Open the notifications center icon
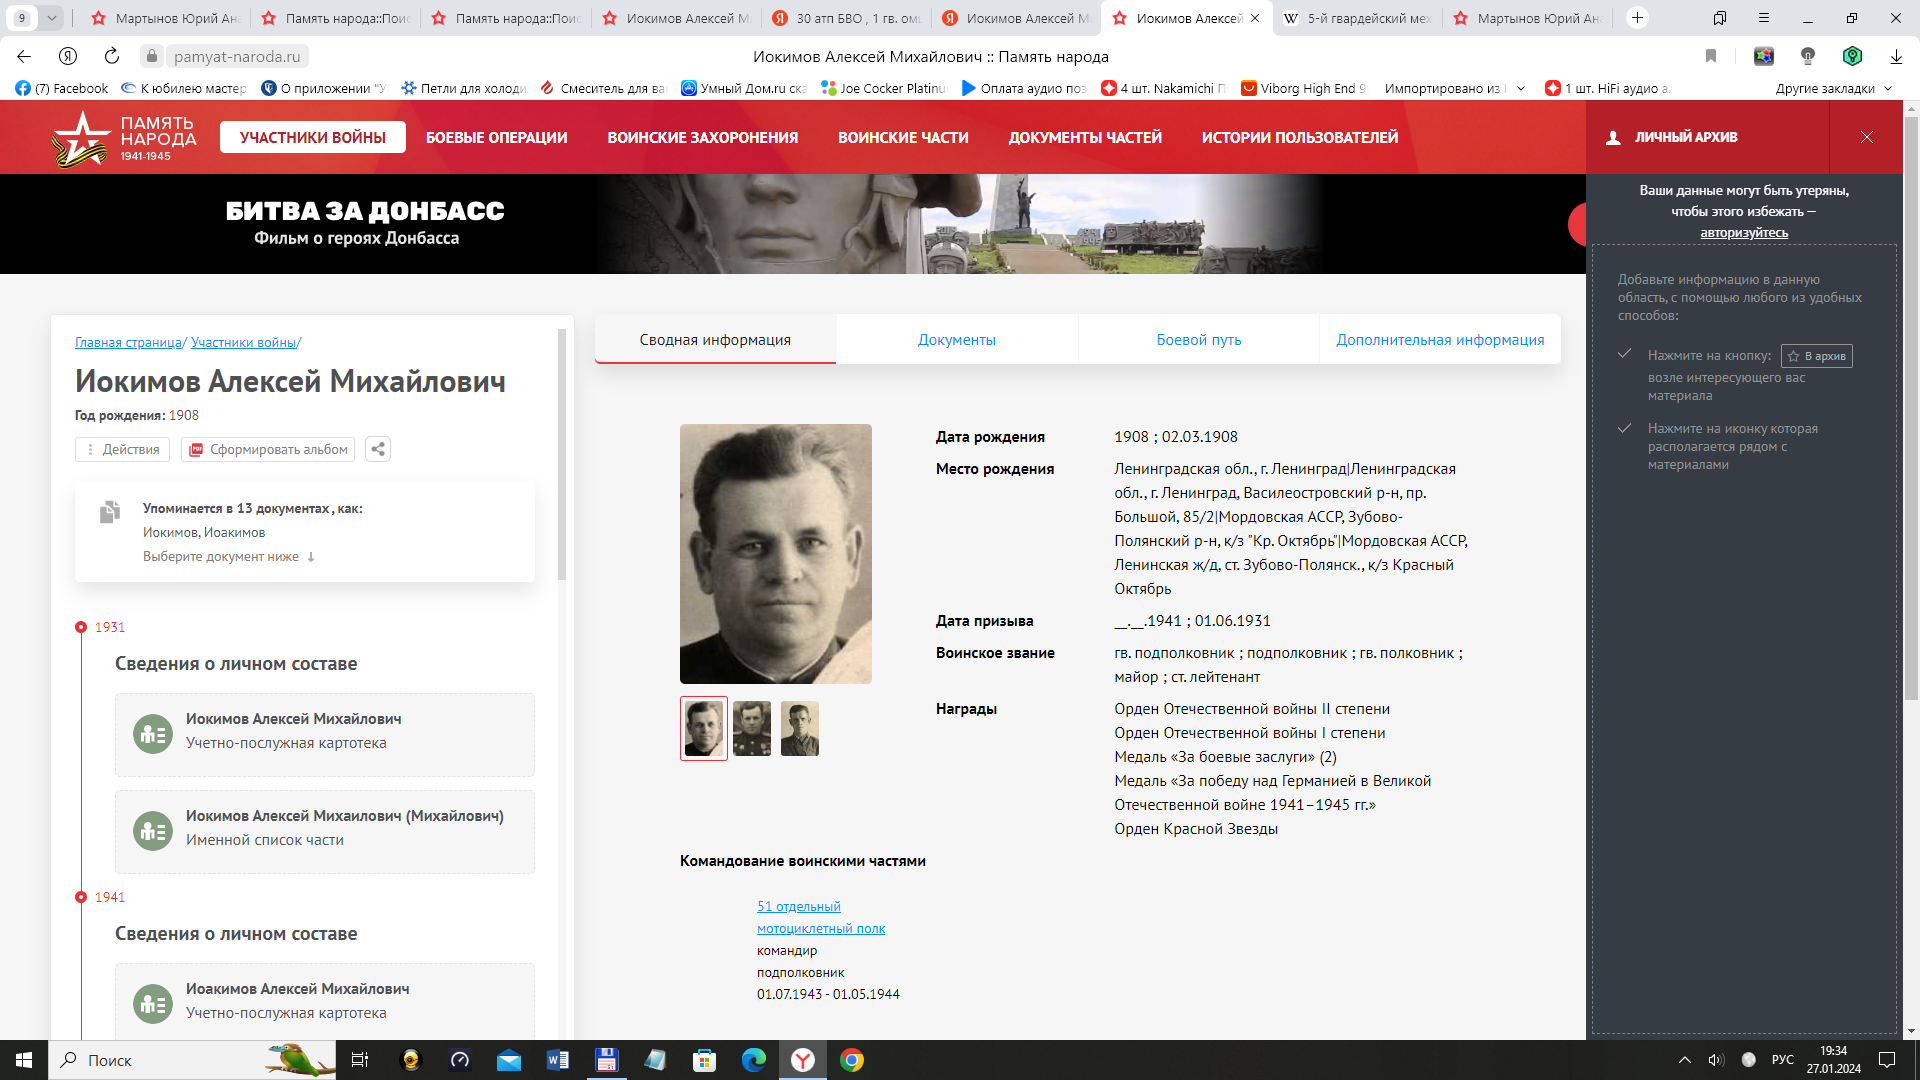 click(x=1887, y=1060)
